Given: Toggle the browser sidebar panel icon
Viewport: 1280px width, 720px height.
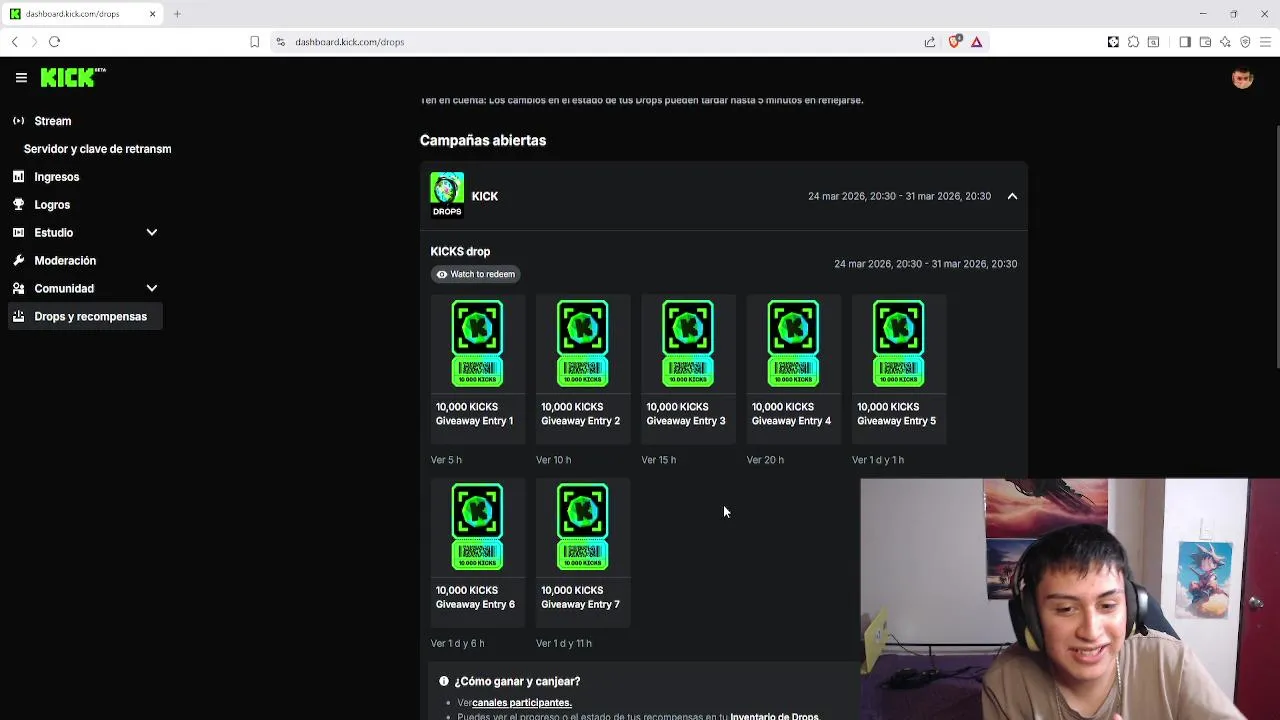Looking at the screenshot, I should 1185,42.
